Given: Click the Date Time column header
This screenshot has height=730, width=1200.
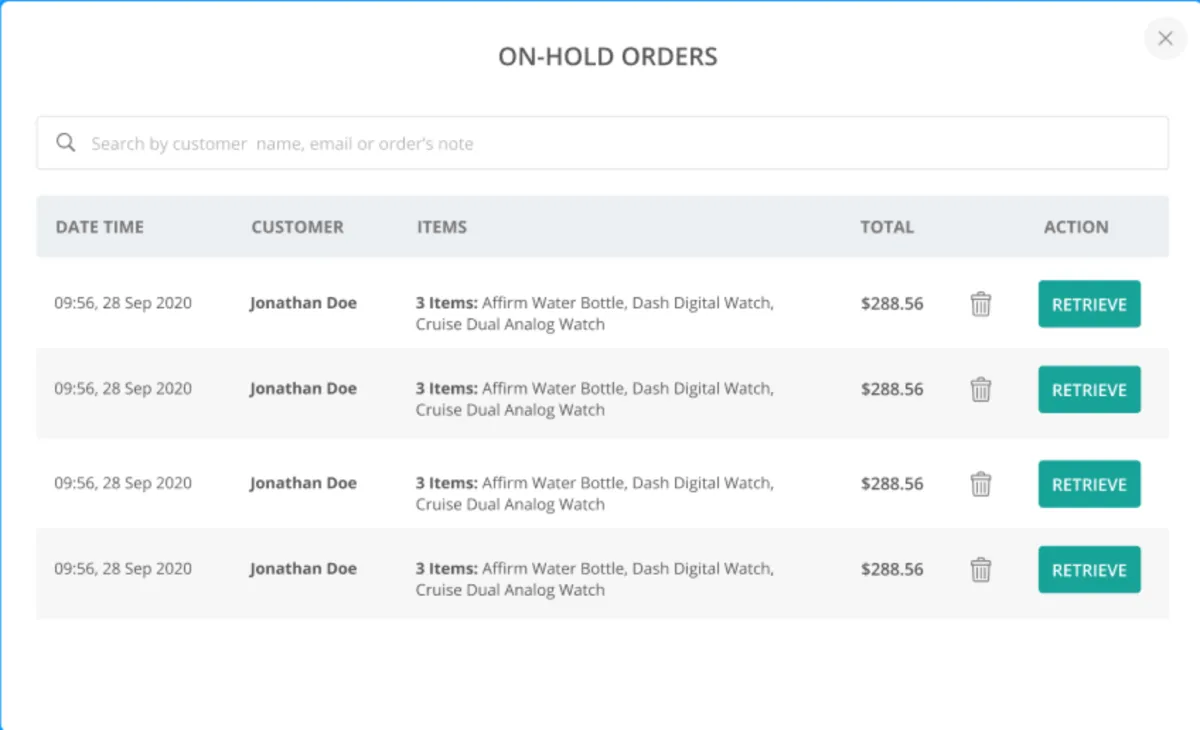Looking at the screenshot, I should (100, 227).
